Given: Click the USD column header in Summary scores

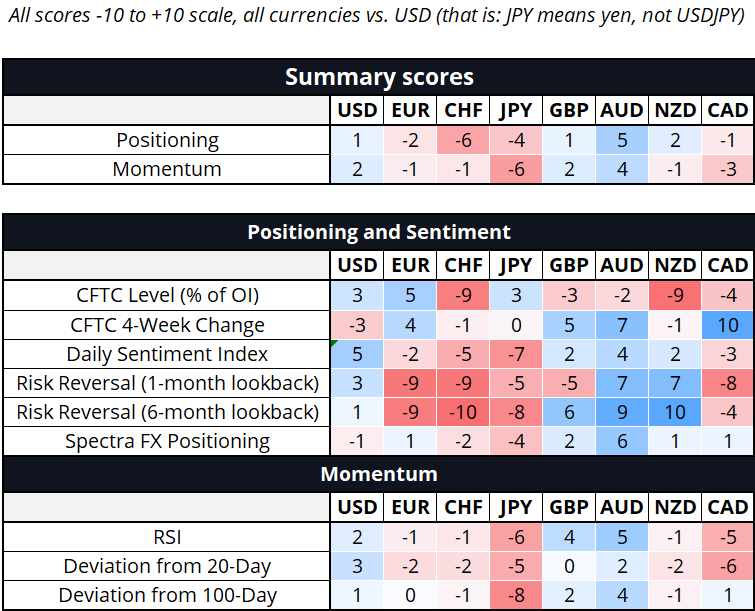Looking at the screenshot, I should click(x=357, y=111).
